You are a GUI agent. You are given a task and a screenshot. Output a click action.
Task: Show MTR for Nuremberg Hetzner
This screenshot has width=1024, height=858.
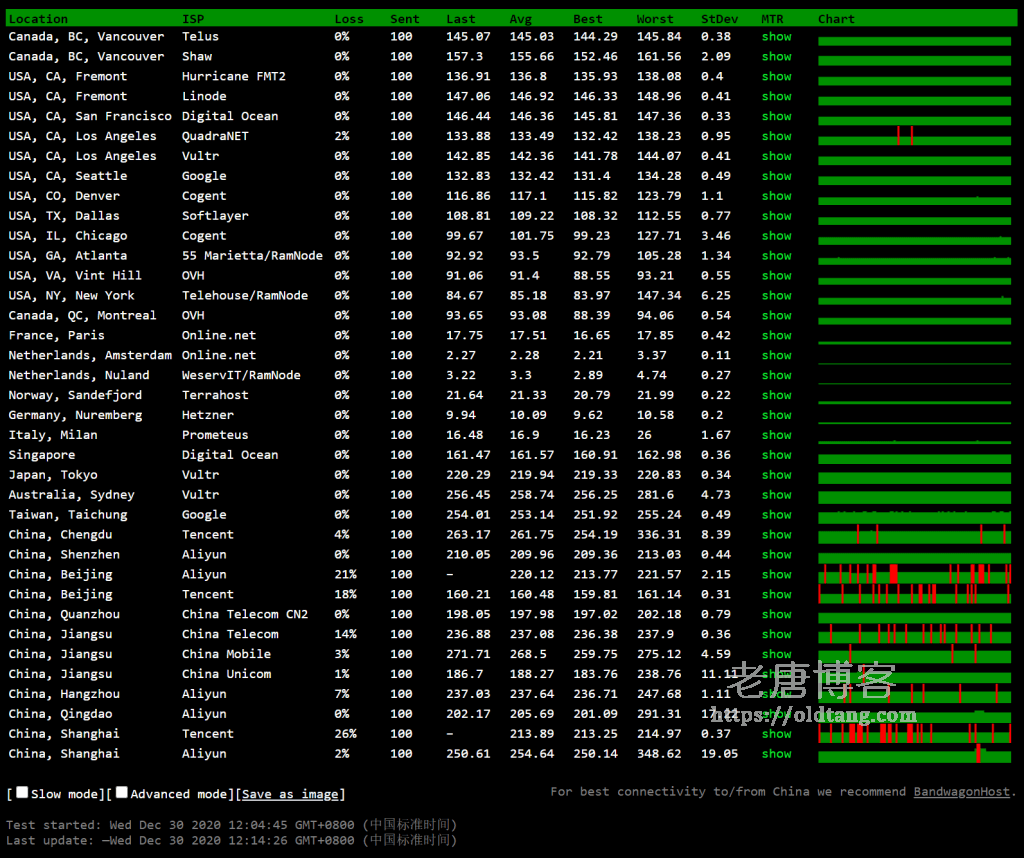coord(776,415)
